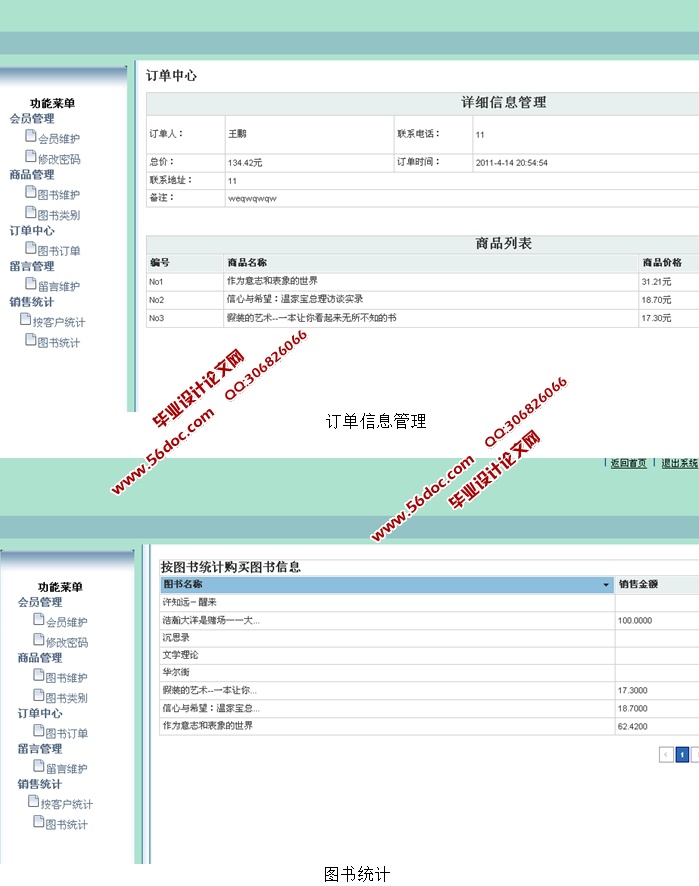Open 图书统计 text link in the upper menu
Viewport: 699px width, 886px height.
point(59,343)
